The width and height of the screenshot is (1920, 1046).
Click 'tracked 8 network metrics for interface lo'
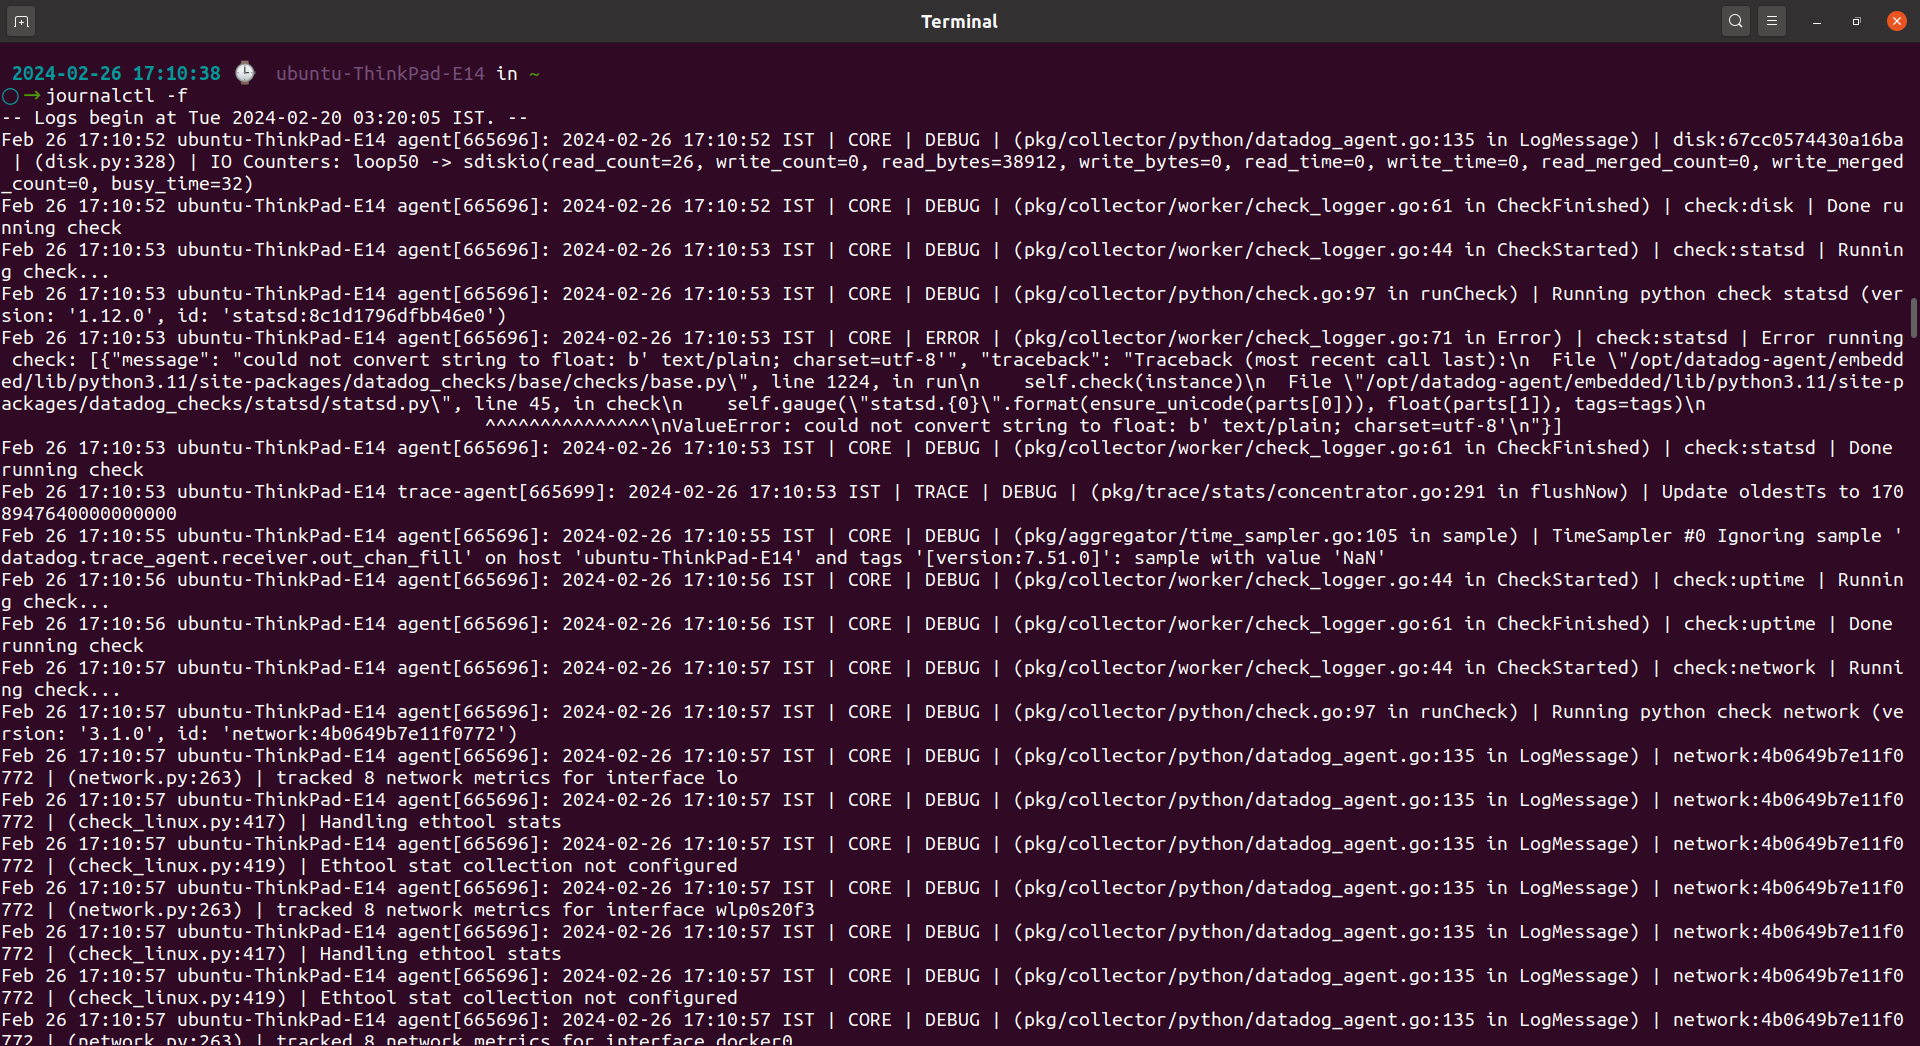(x=507, y=778)
